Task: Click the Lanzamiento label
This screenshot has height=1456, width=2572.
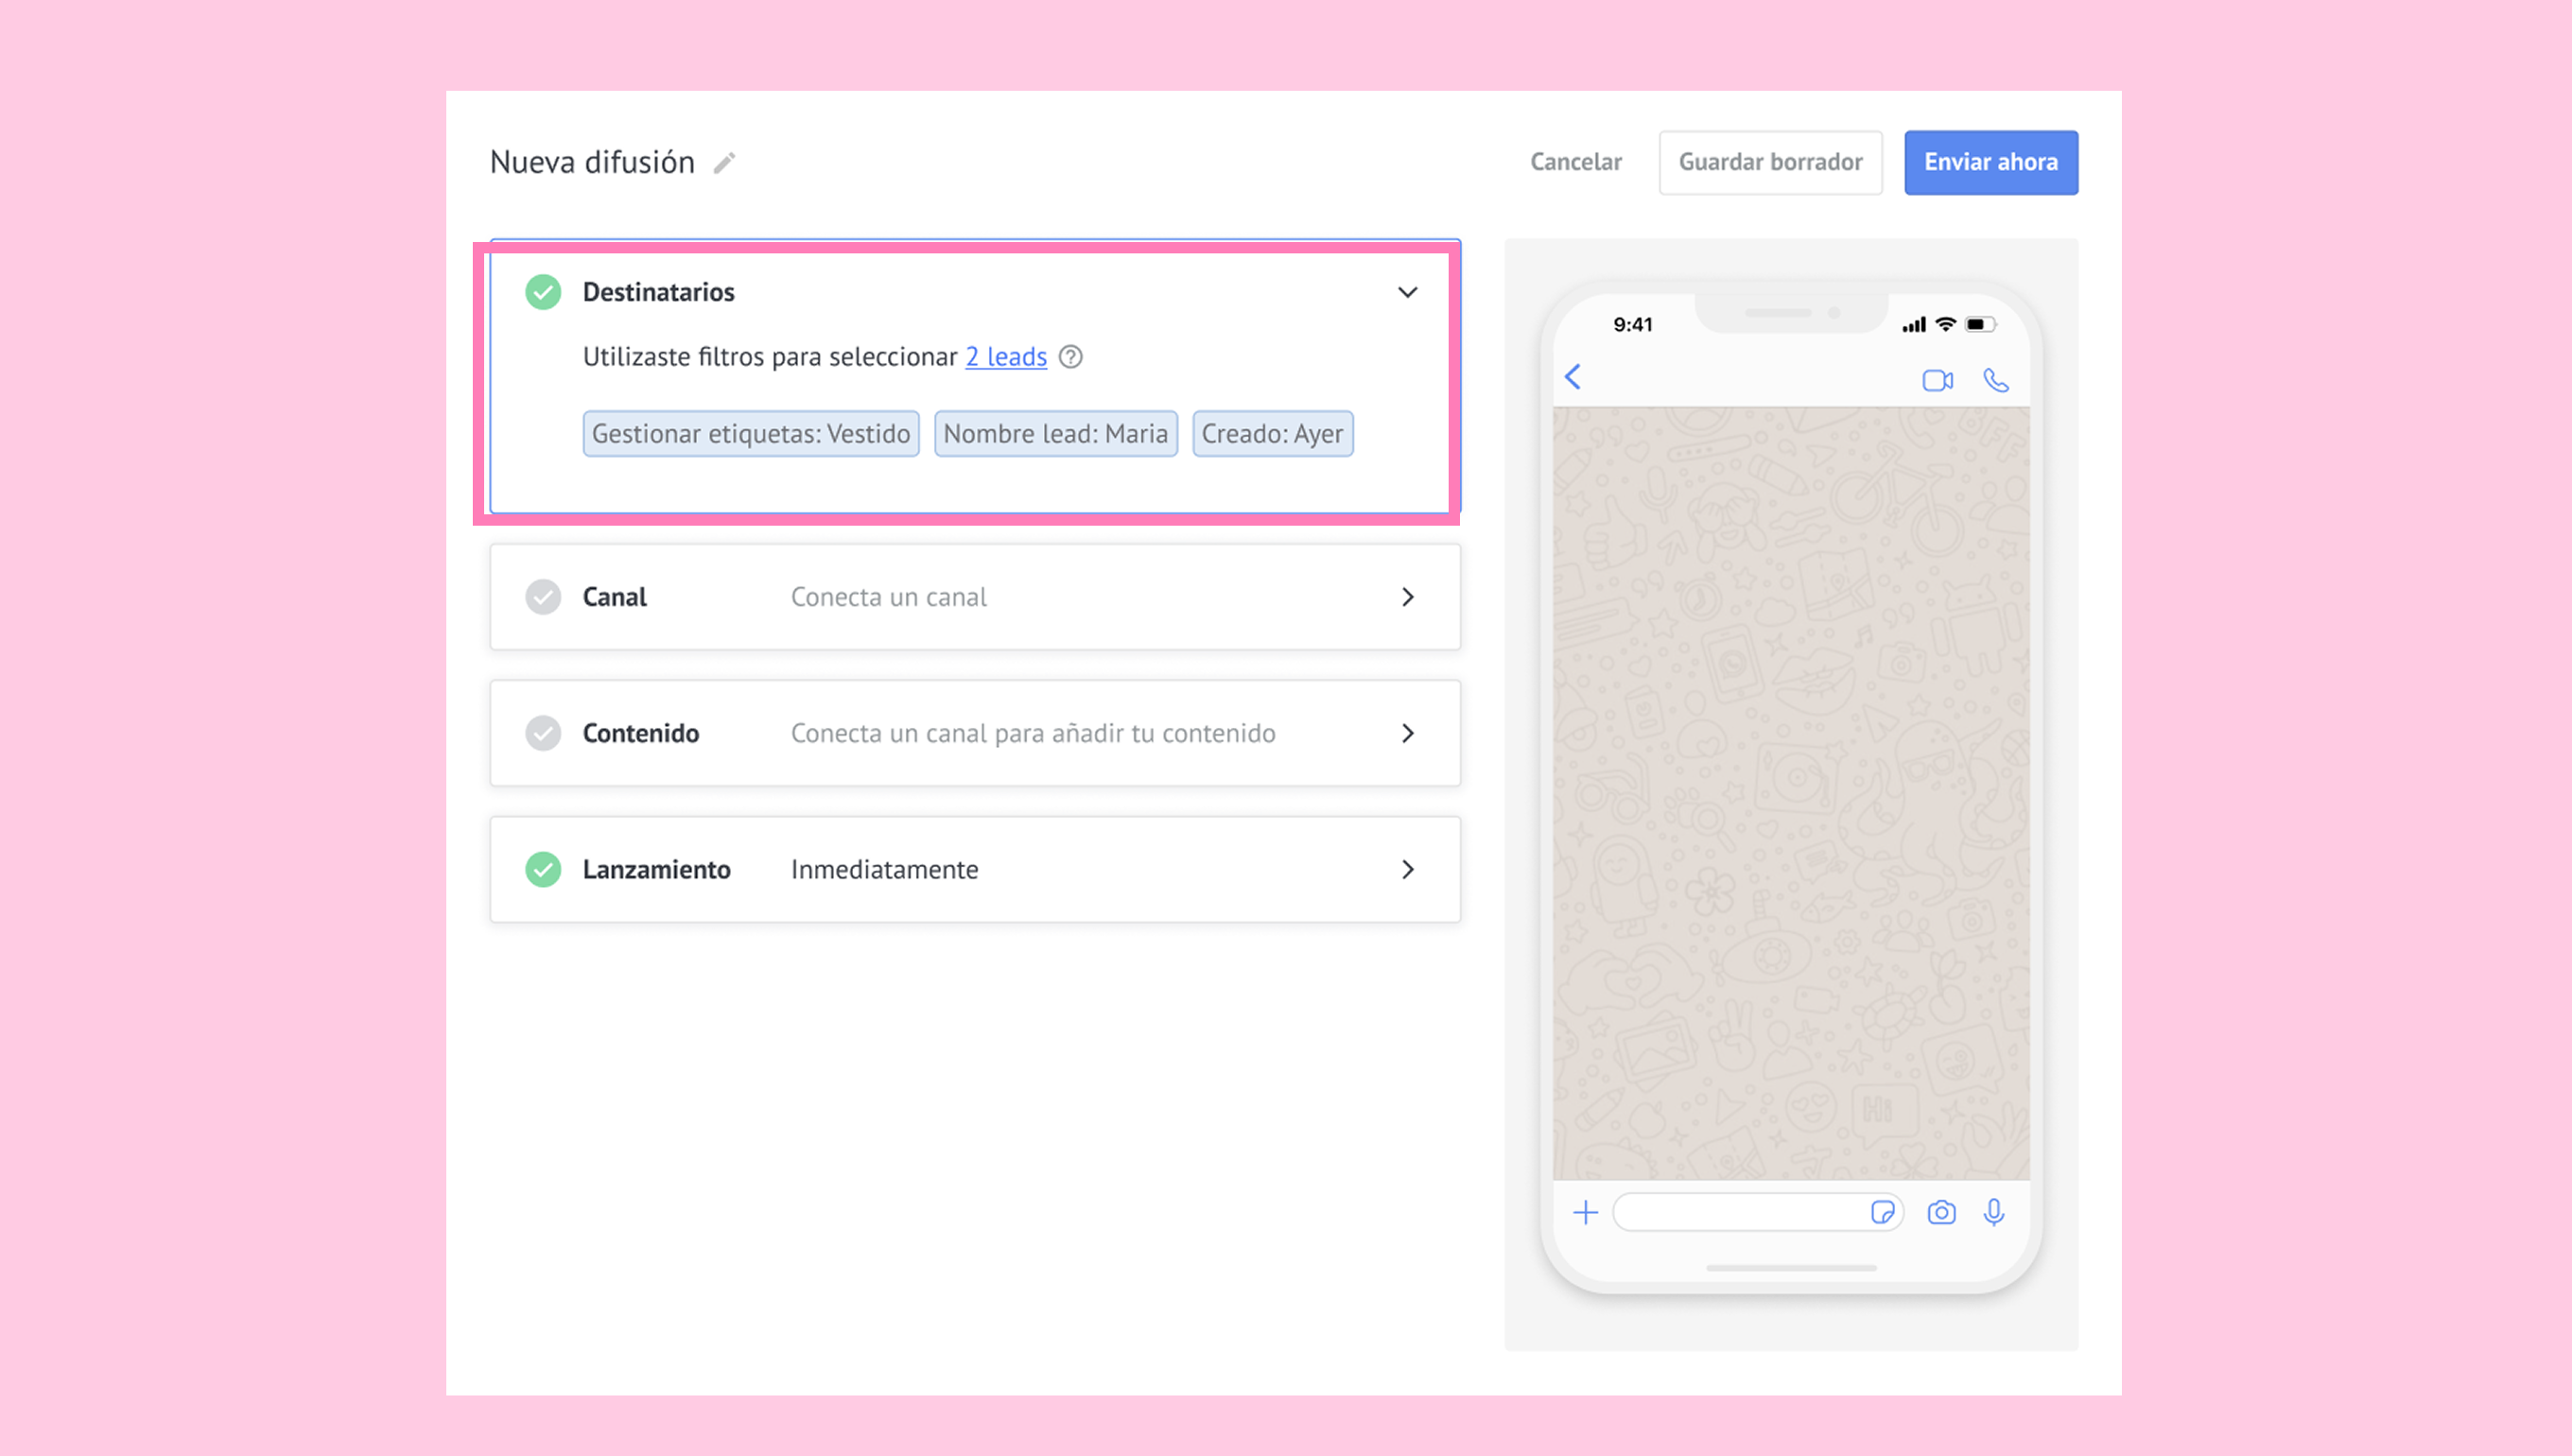Action: pos(657,869)
